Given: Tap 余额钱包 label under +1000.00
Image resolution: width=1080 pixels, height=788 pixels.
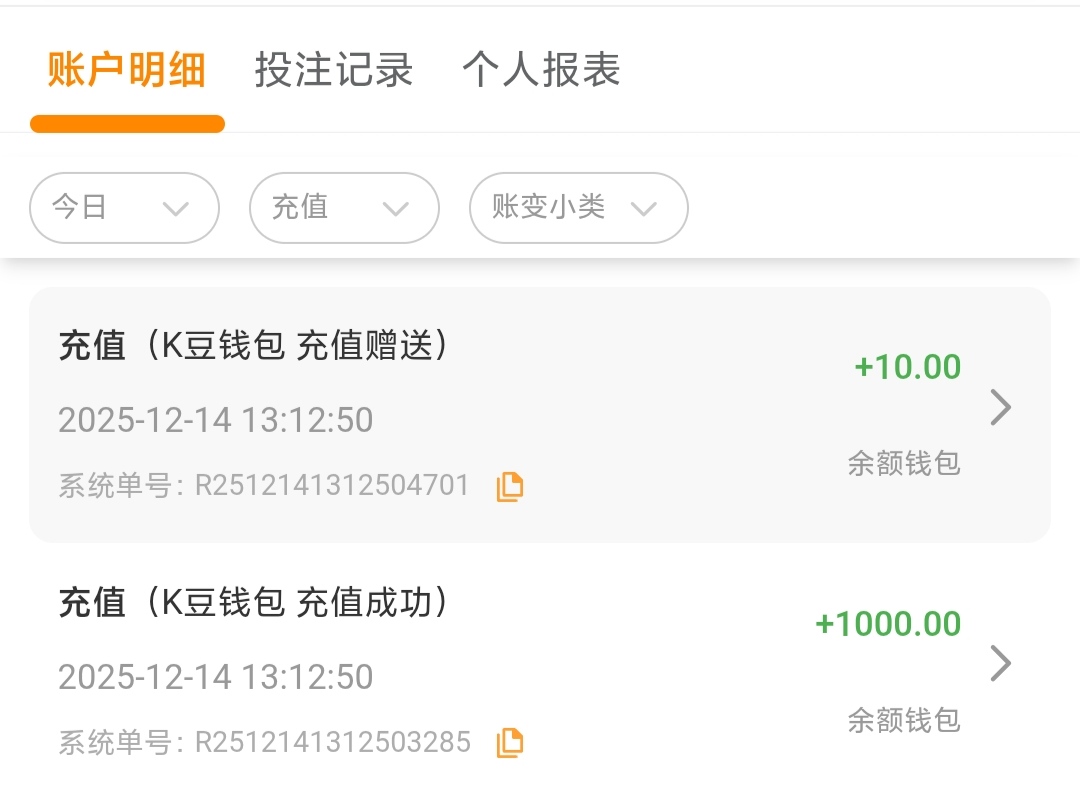Looking at the screenshot, I should pyautogui.click(x=904, y=719).
